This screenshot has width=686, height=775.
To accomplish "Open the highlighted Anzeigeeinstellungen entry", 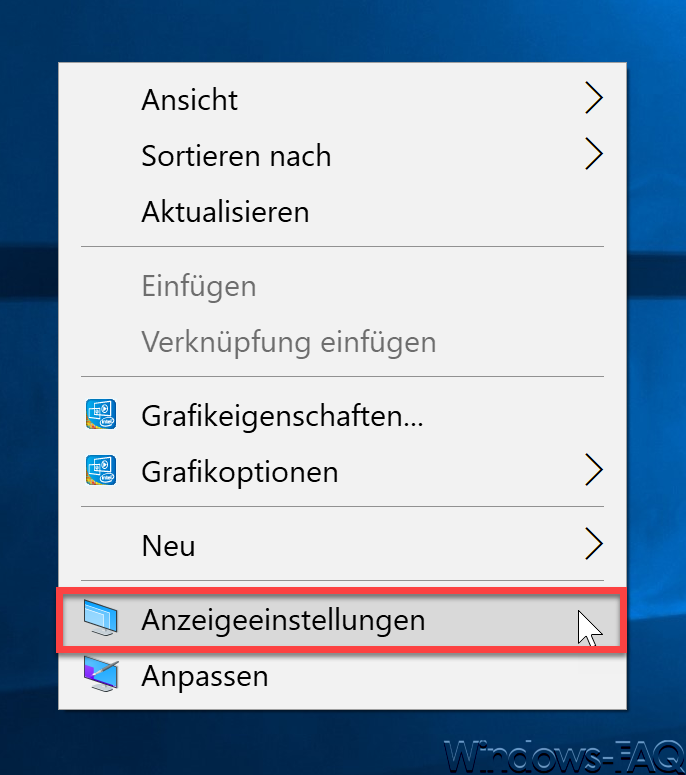I will point(343,620).
